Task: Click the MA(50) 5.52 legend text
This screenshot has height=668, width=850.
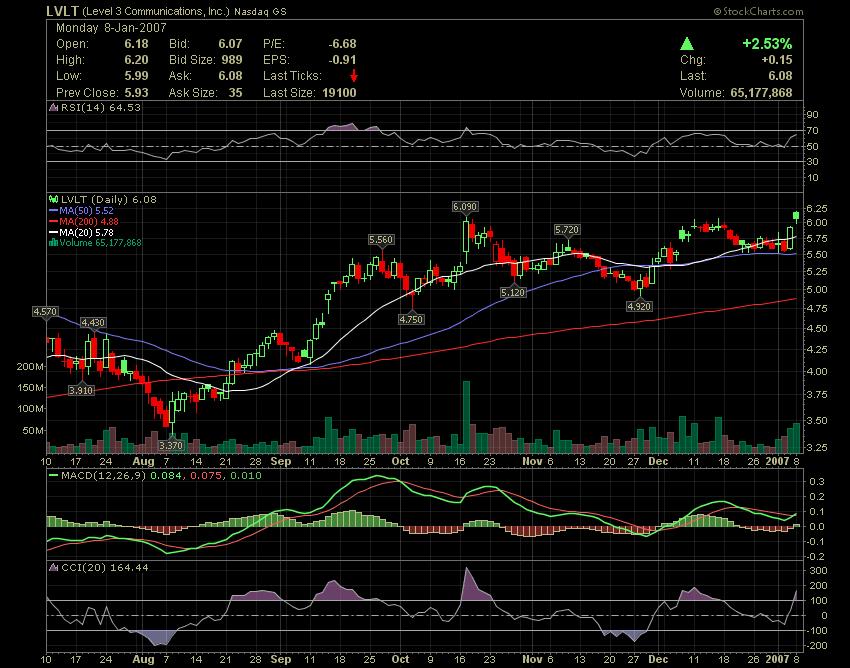Action: pyautogui.click(x=87, y=210)
